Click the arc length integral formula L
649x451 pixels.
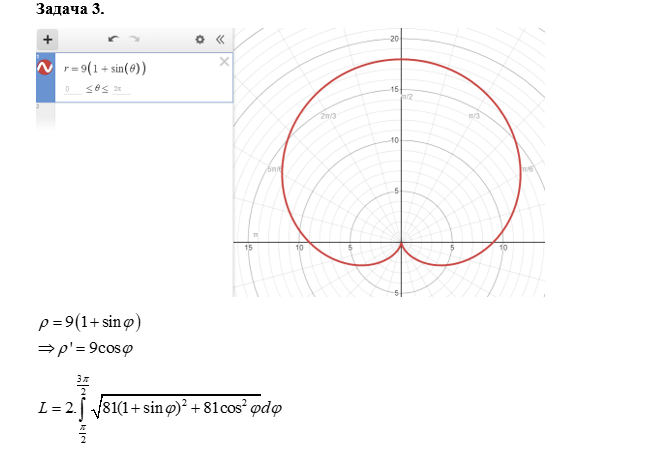[161, 409]
